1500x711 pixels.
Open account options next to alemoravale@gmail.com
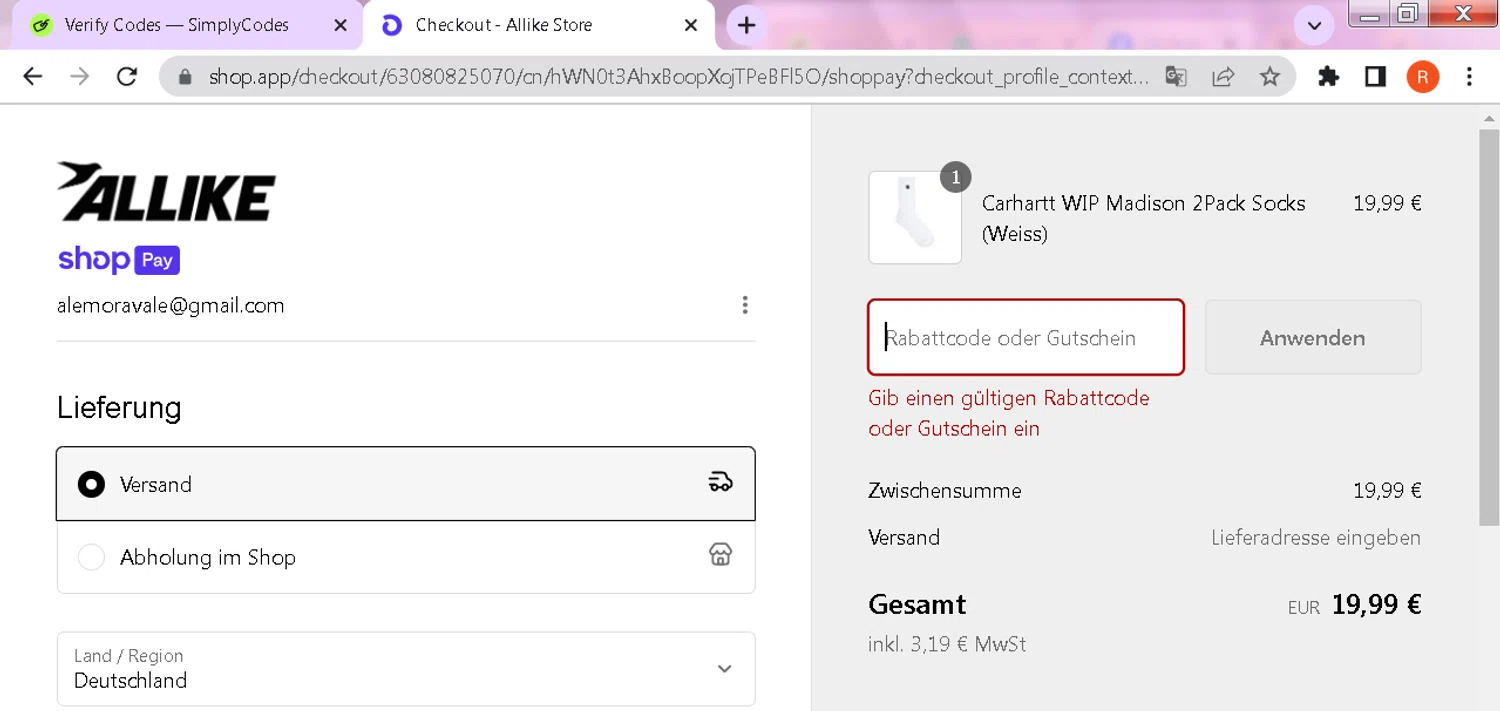[x=745, y=305]
